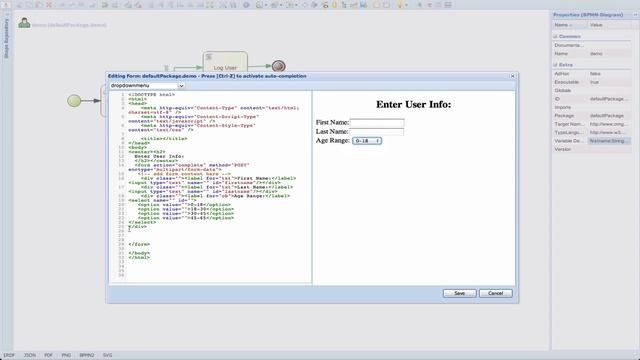Edit the AdHoc value 'false'

[609, 73]
